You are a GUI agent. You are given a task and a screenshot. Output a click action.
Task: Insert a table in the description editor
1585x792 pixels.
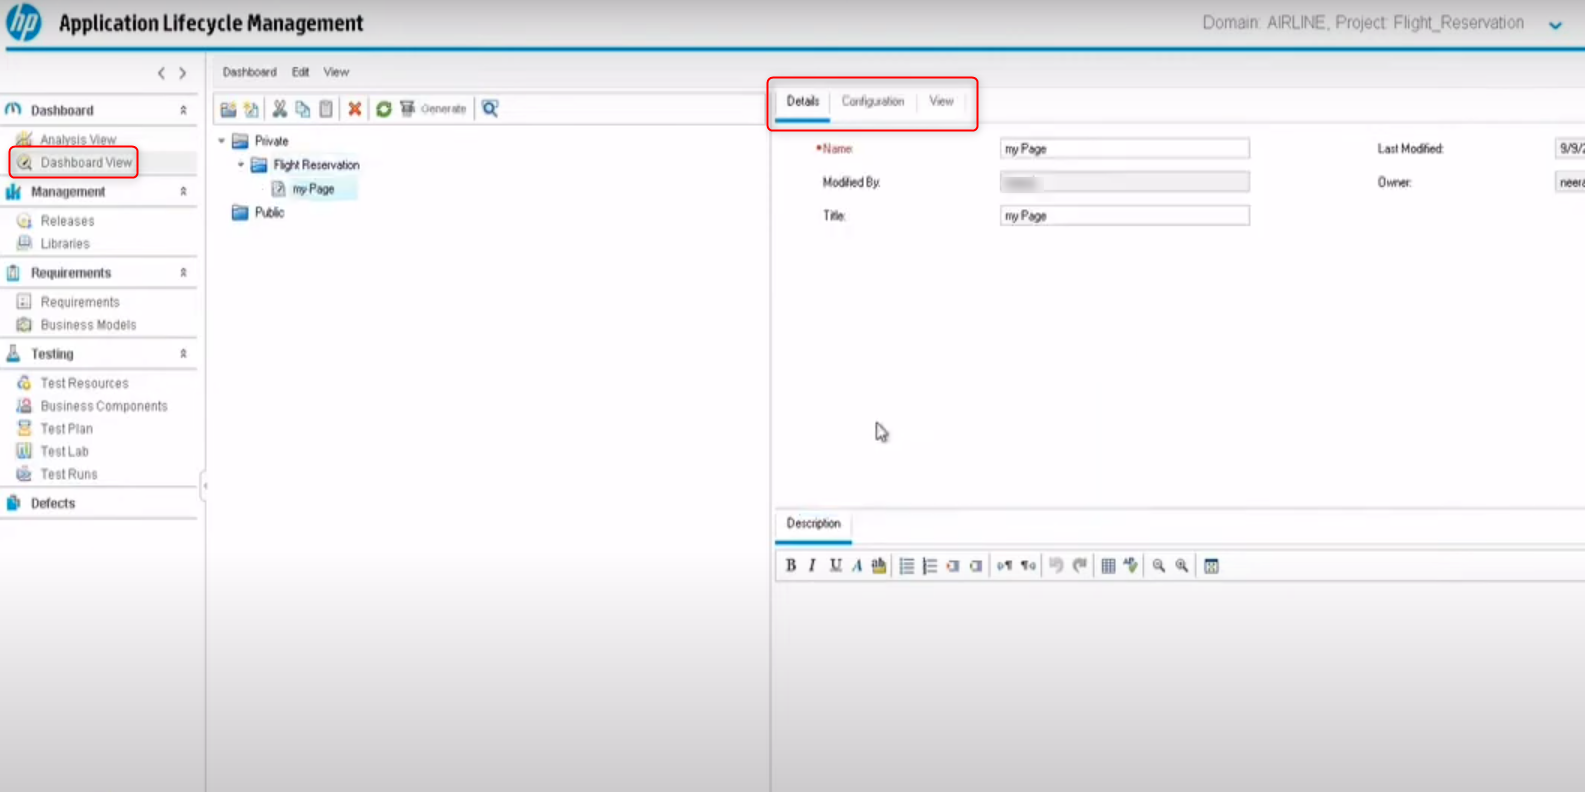click(x=1108, y=566)
